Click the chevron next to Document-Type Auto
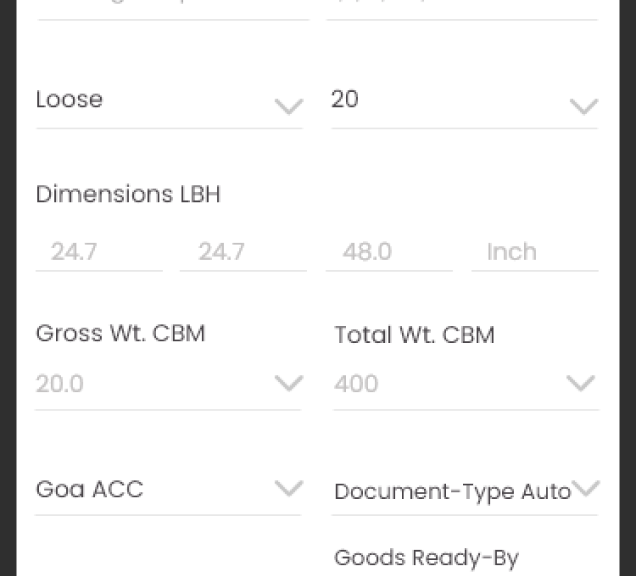Viewport: 636px width, 576px height. coord(585,488)
